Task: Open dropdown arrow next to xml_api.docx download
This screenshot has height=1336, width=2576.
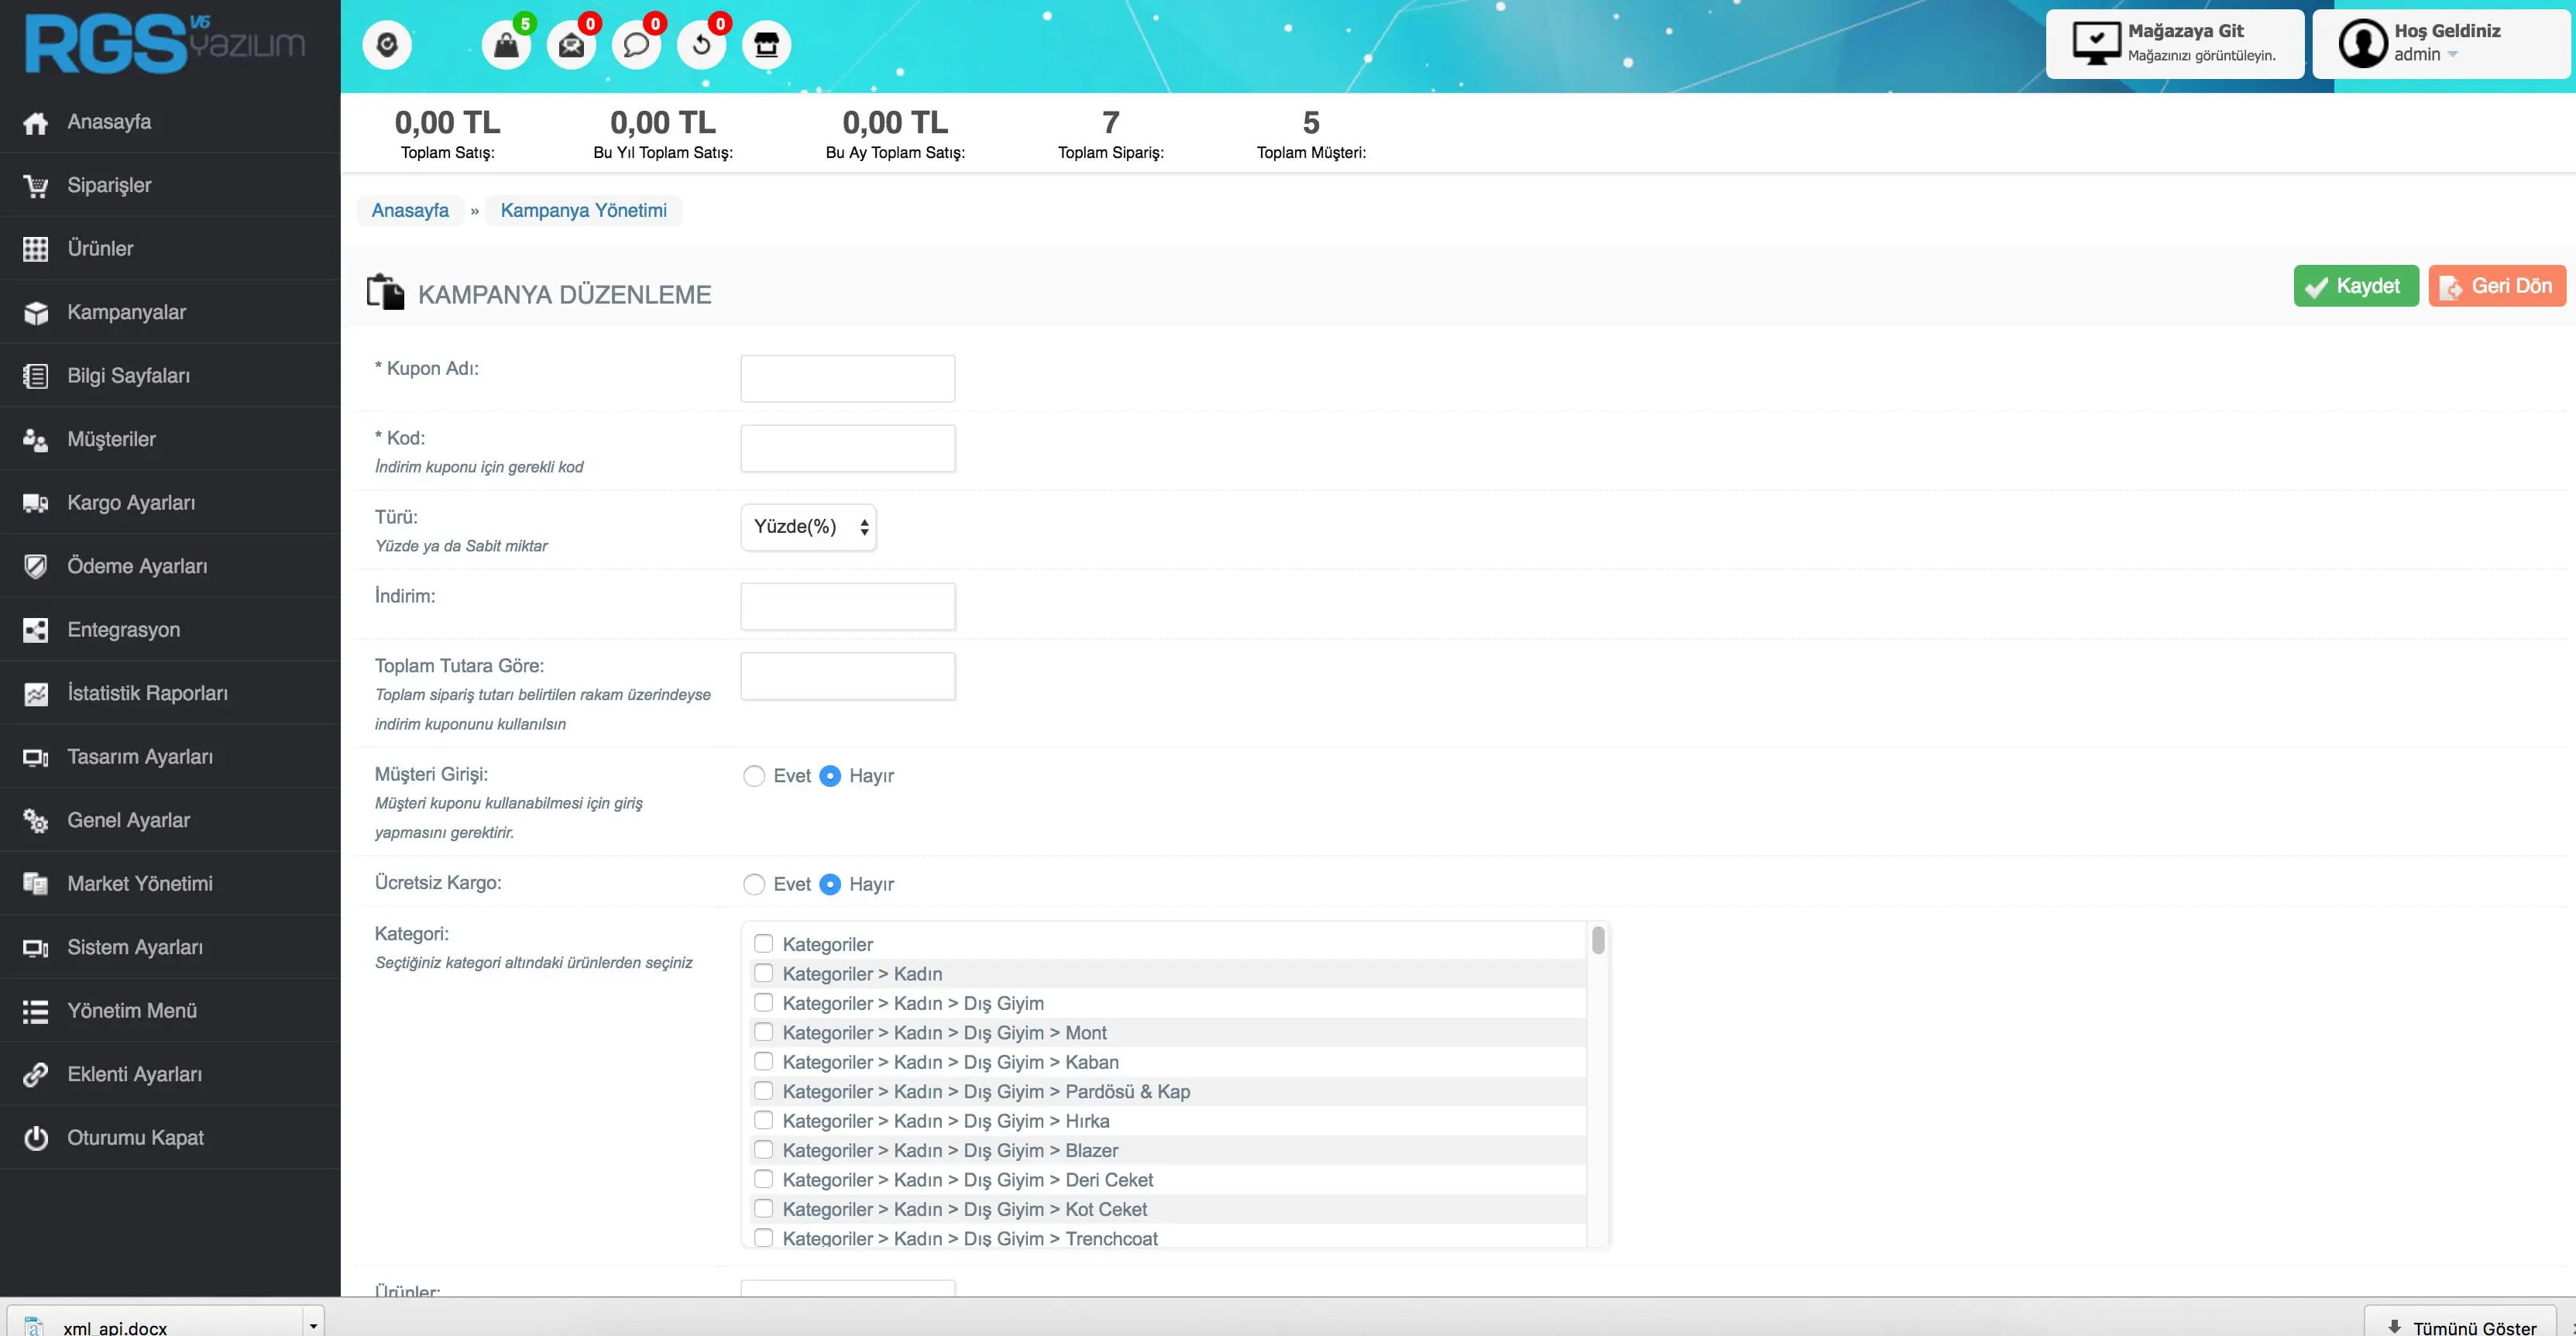Action: pyautogui.click(x=313, y=1325)
